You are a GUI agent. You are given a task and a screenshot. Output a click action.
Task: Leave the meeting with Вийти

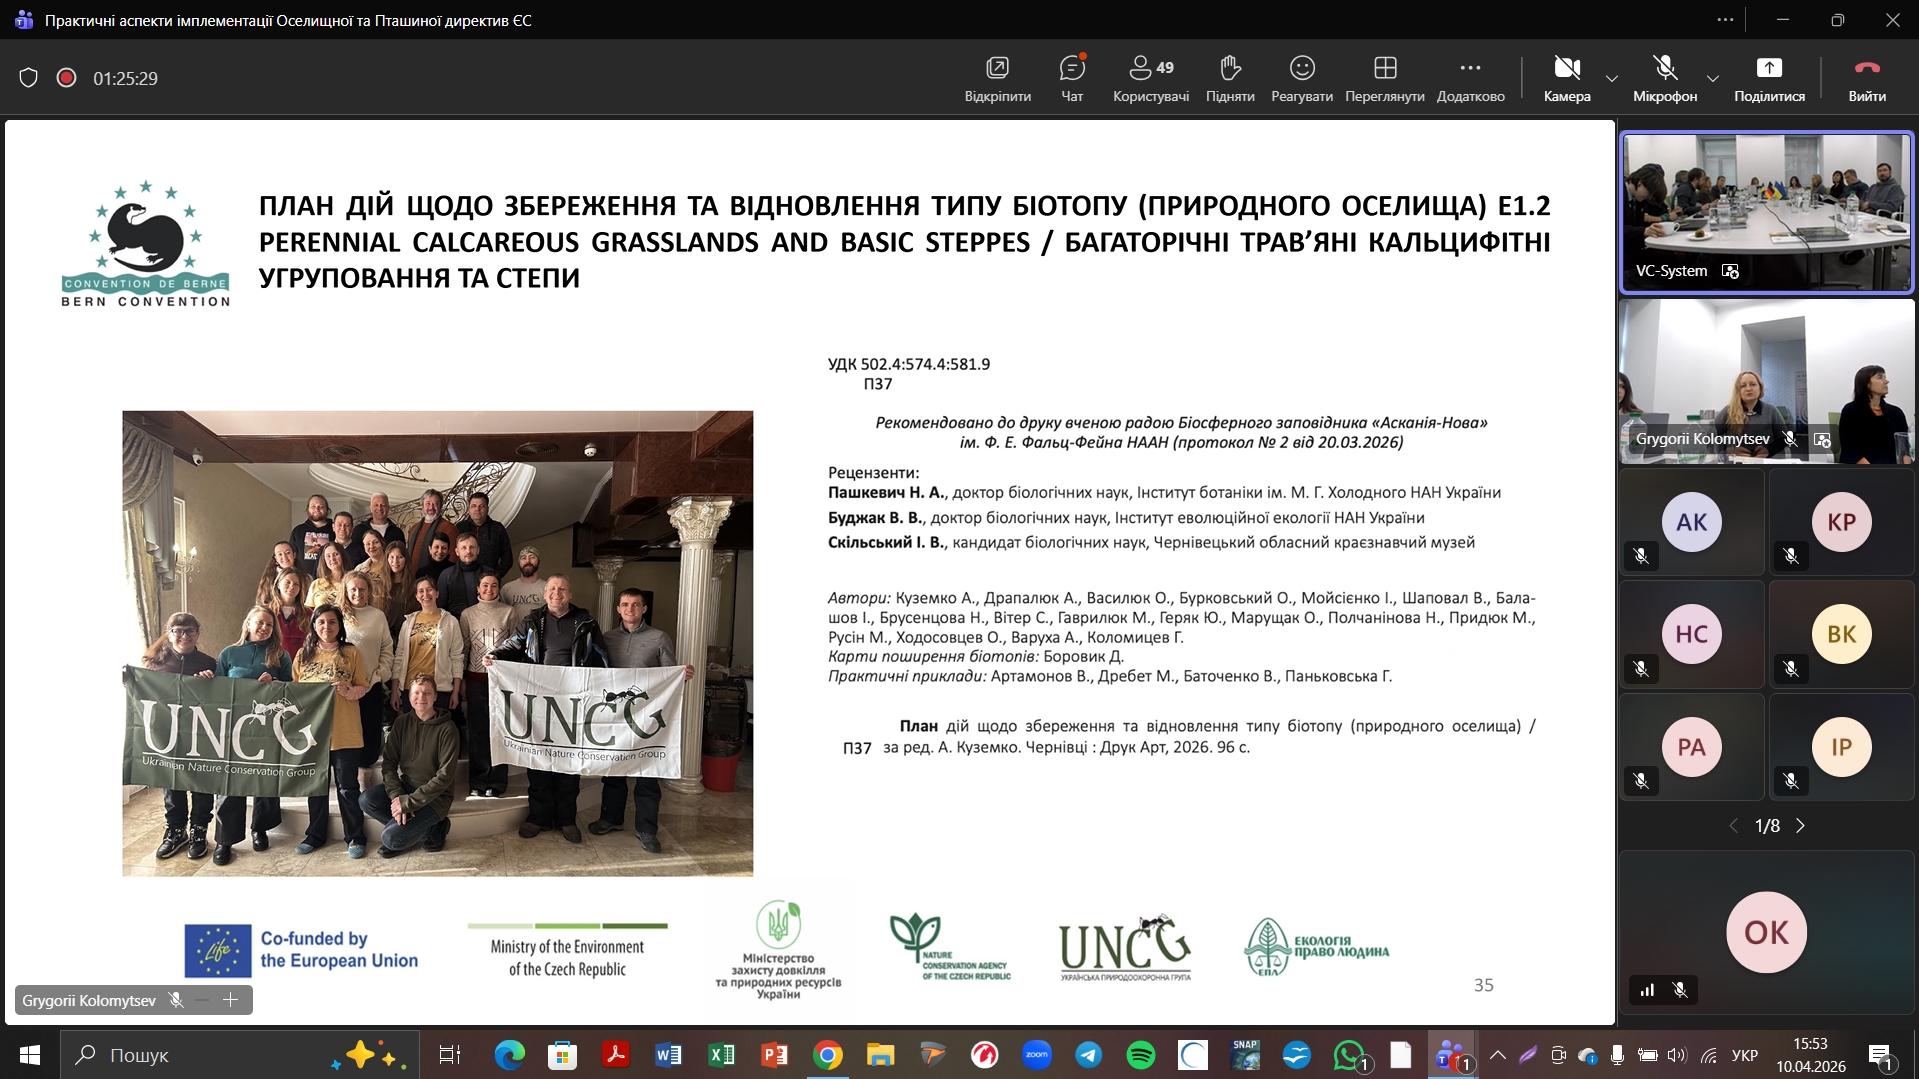tap(1866, 78)
